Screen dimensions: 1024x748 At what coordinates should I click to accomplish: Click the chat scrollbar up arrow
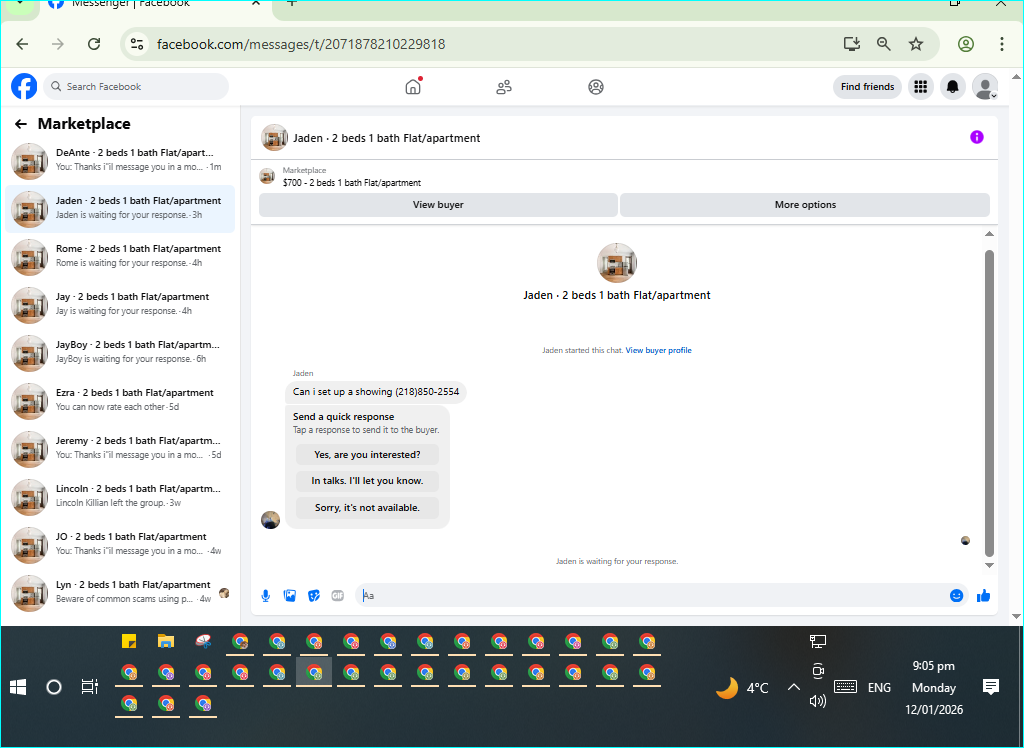(989, 234)
